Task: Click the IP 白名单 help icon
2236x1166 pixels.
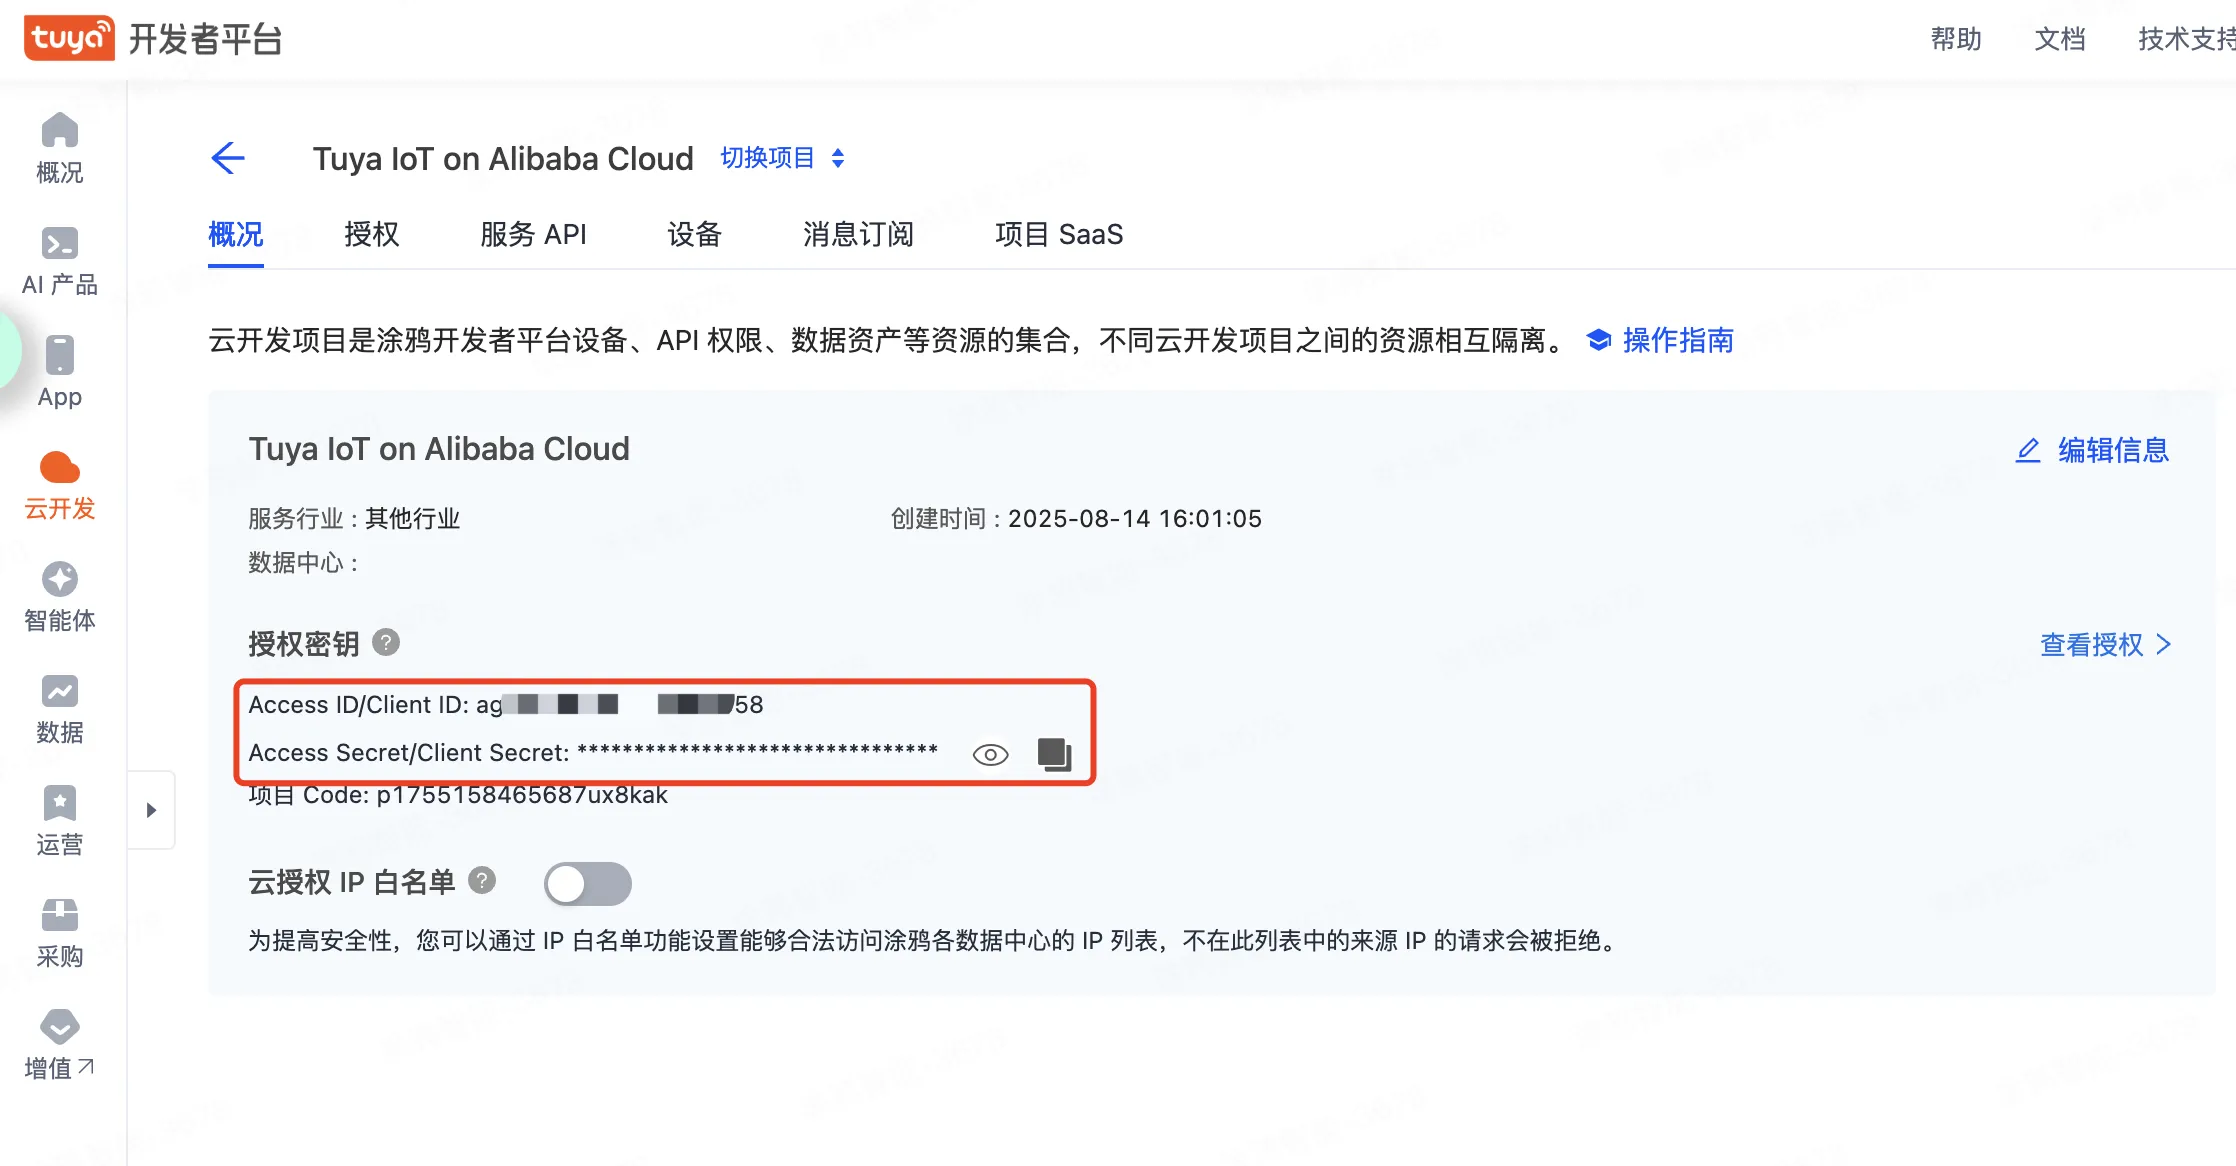Action: click(x=482, y=881)
